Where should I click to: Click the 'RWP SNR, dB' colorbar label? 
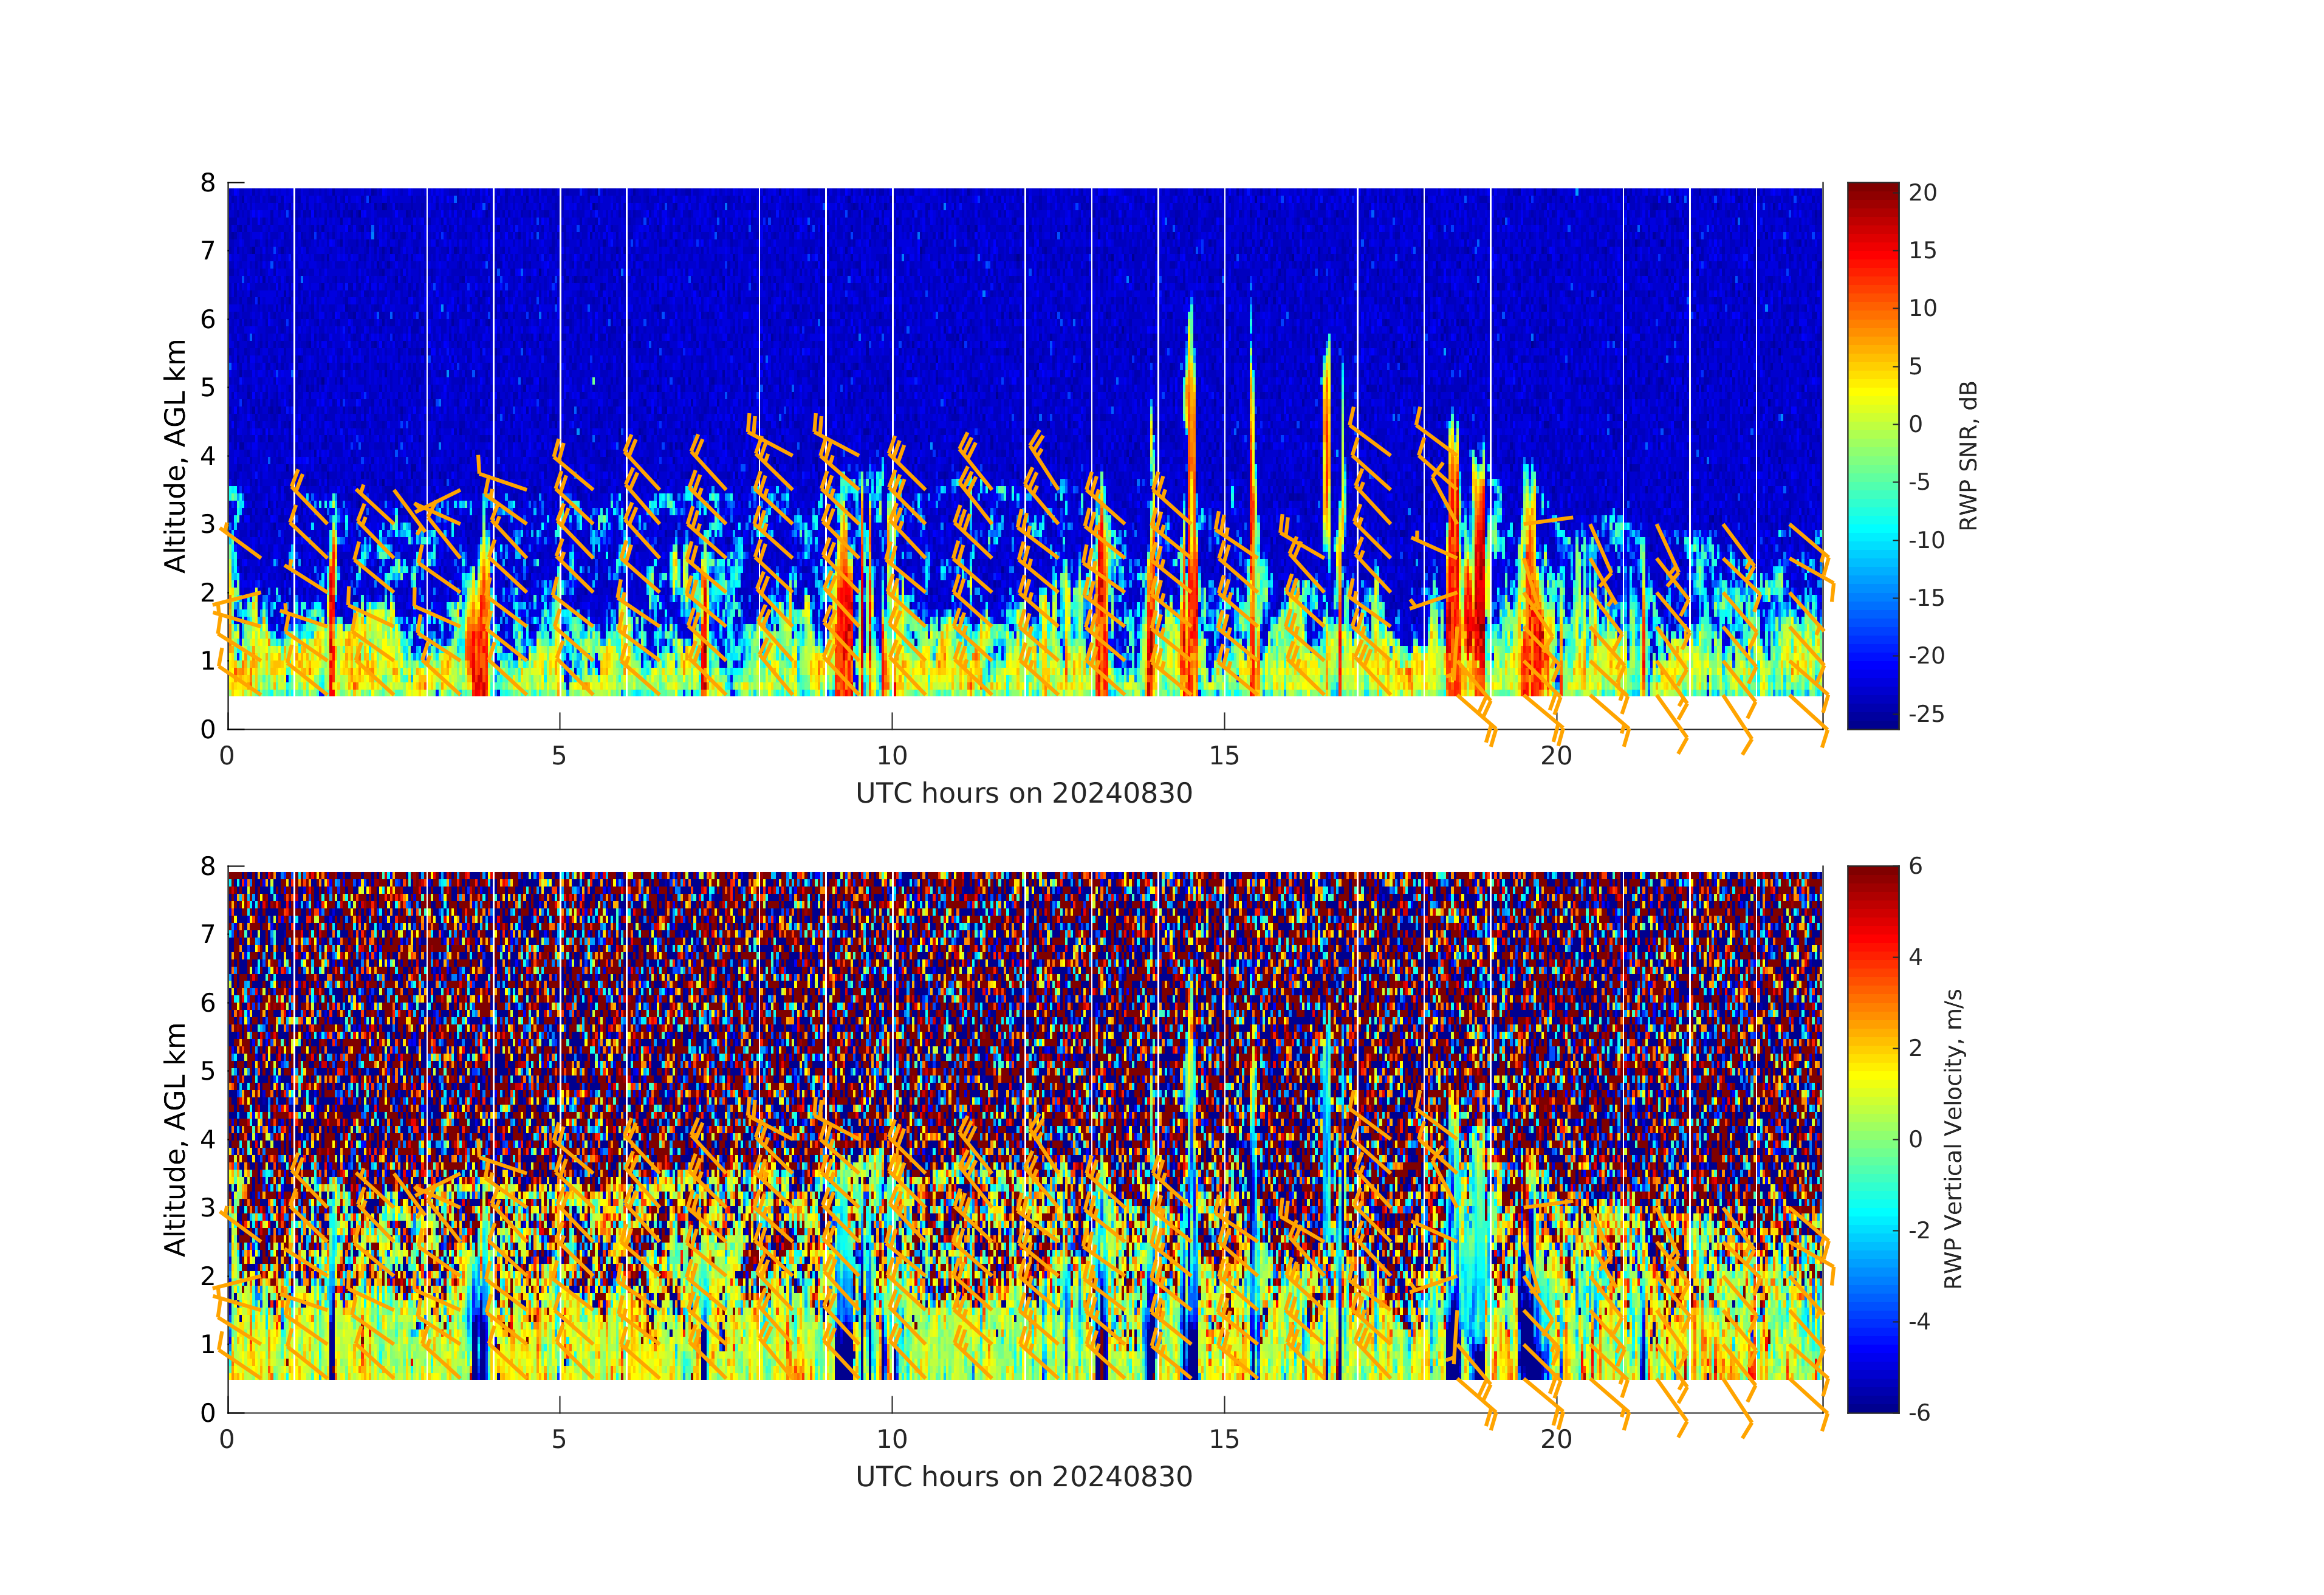click(x=1968, y=456)
